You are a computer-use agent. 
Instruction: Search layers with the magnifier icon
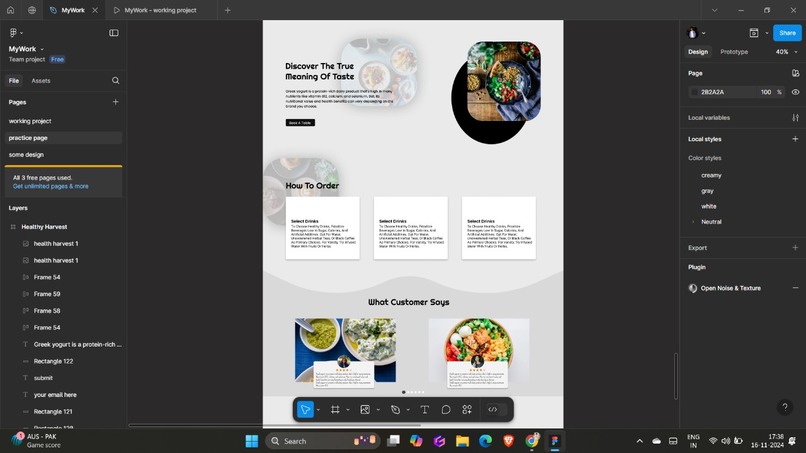[116, 80]
